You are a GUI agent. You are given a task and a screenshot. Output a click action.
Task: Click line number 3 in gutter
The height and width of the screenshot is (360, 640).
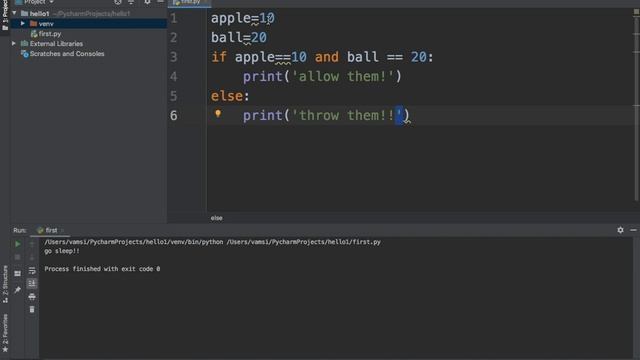click(174, 57)
